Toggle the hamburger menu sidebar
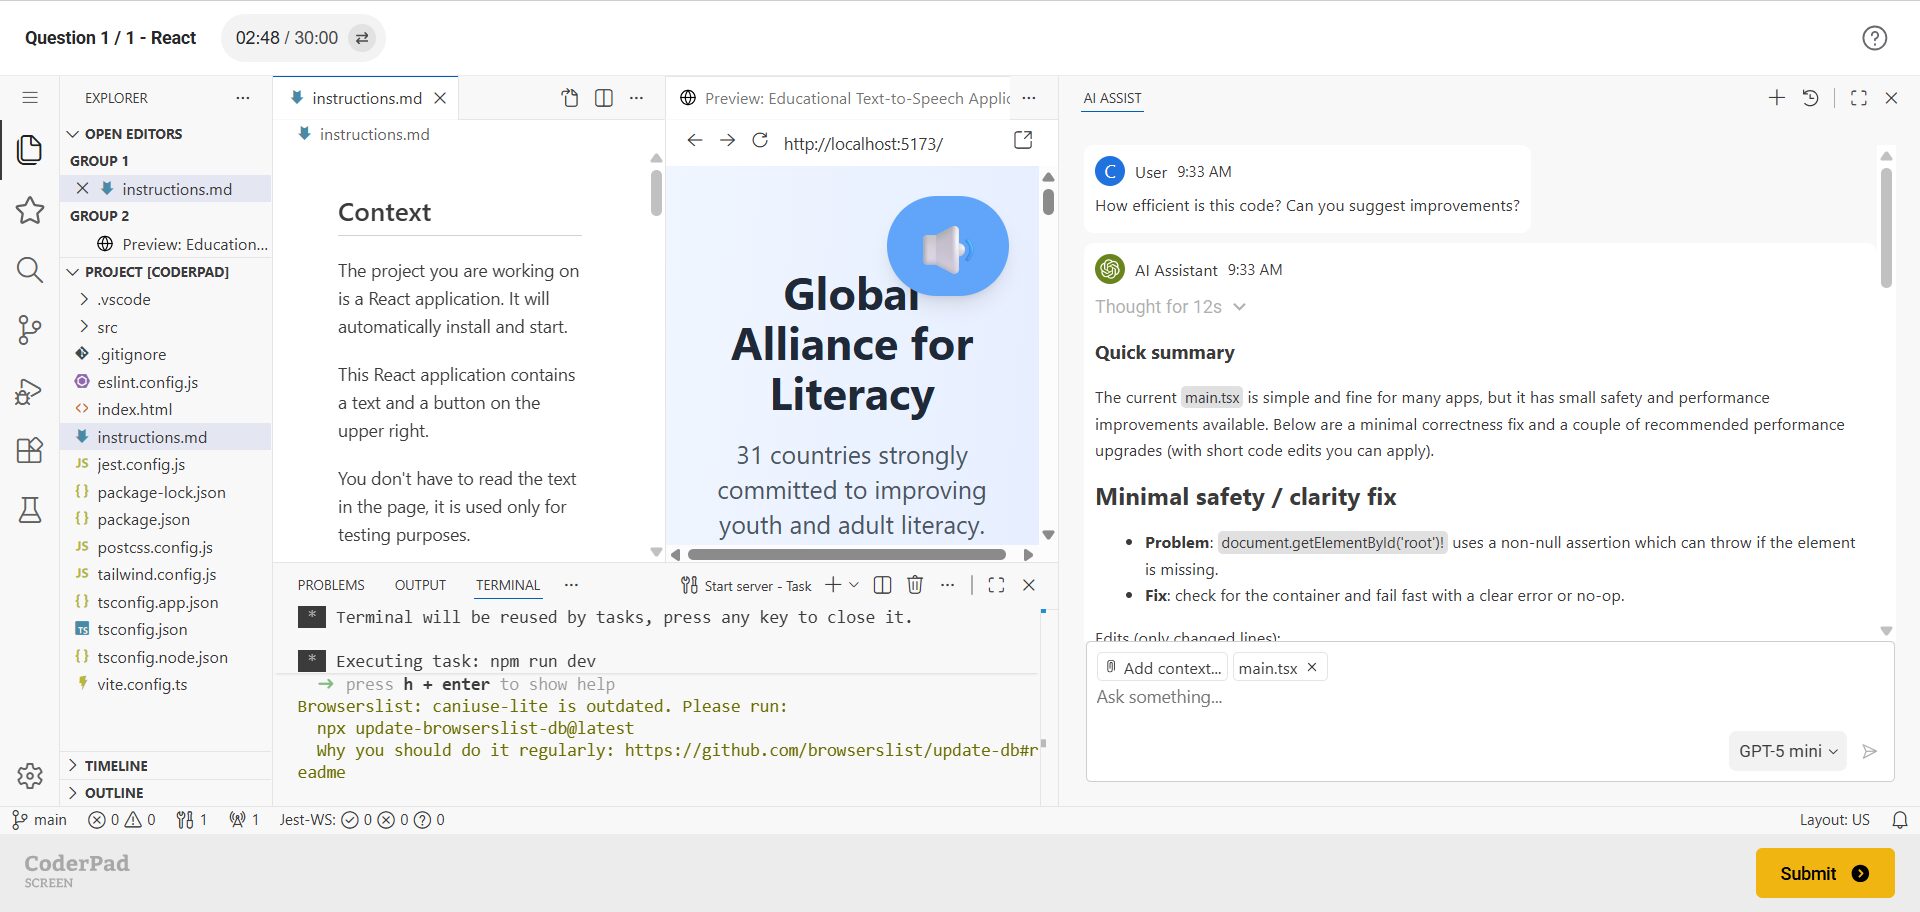This screenshot has width=1920, height=912. point(30,98)
